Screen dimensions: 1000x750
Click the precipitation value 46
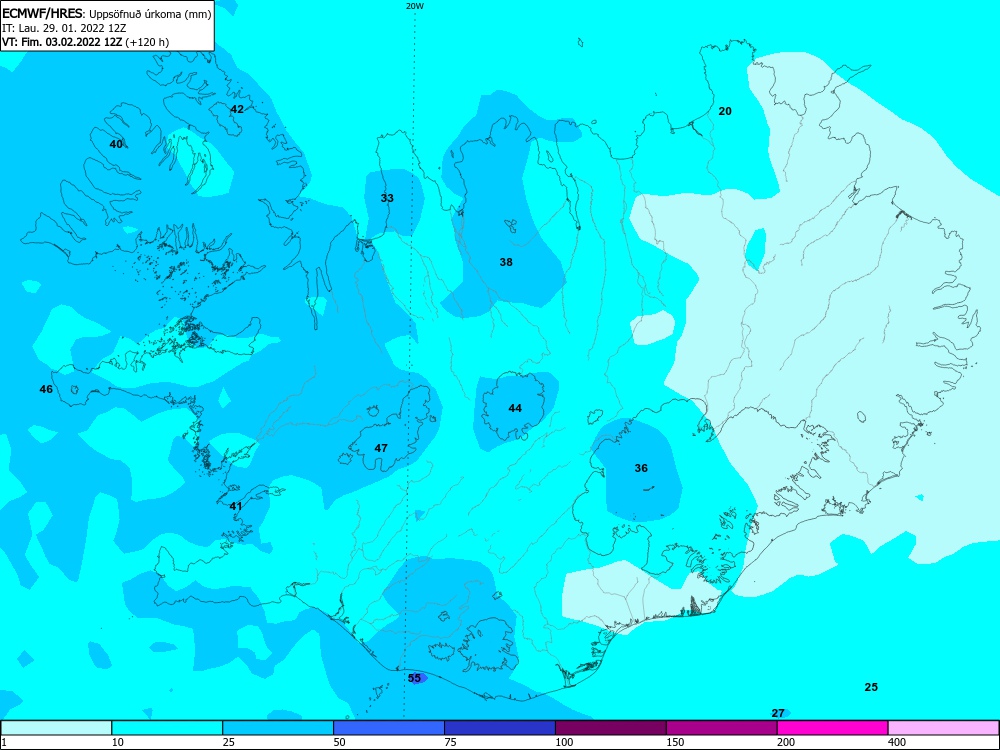[x=46, y=389]
